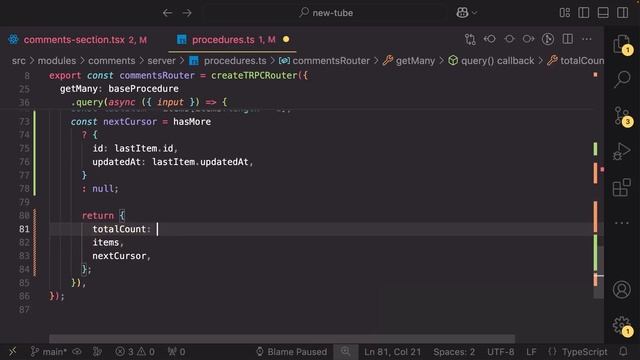Click the comments breadcrumb
This screenshot has height=360, width=640.
coord(111,61)
